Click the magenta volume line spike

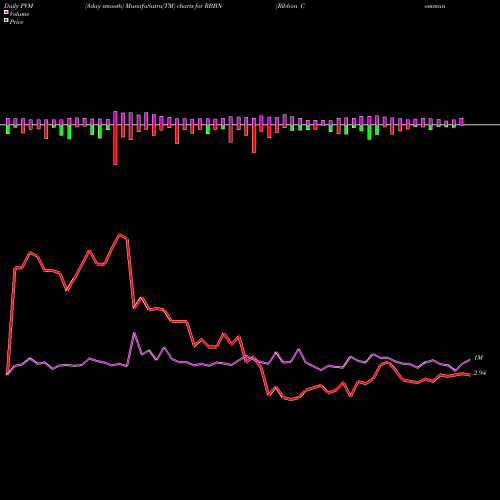tap(134, 333)
